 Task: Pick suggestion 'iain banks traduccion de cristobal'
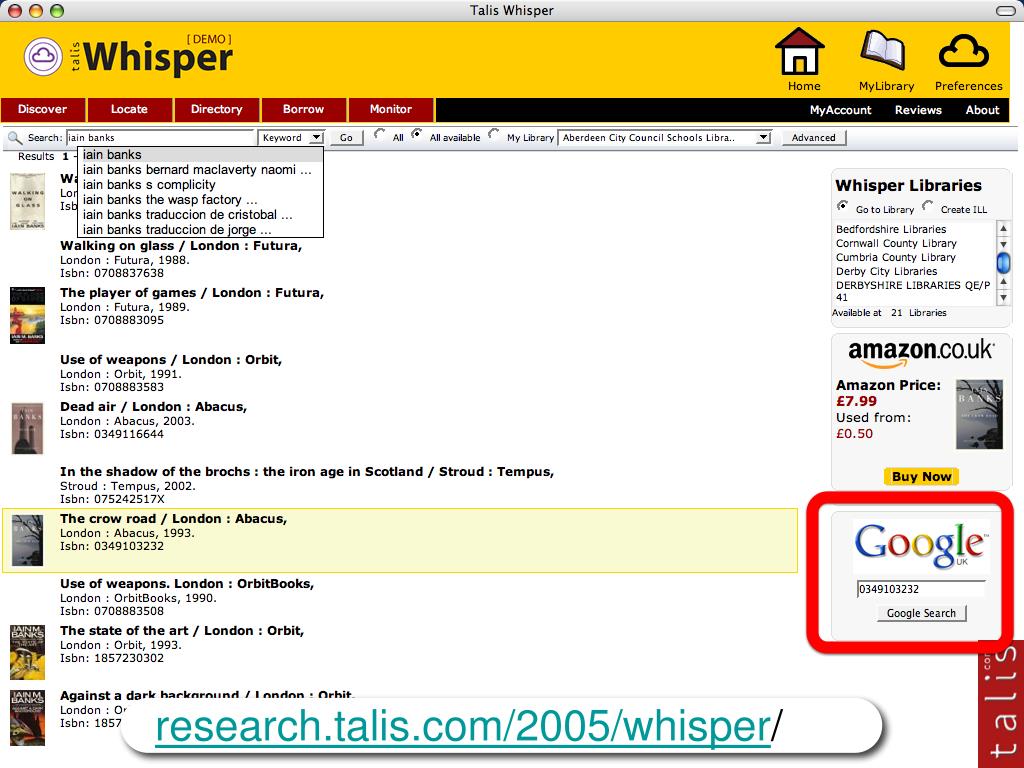[200, 215]
